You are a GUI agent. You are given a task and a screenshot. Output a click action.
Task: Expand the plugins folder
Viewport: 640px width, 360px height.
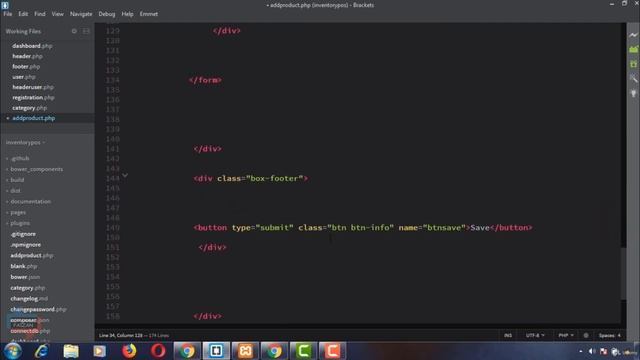[20, 223]
